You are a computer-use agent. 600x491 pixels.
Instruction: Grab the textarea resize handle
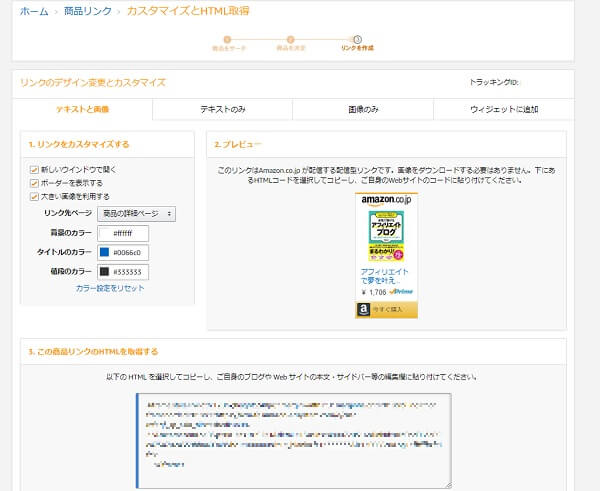[448, 484]
